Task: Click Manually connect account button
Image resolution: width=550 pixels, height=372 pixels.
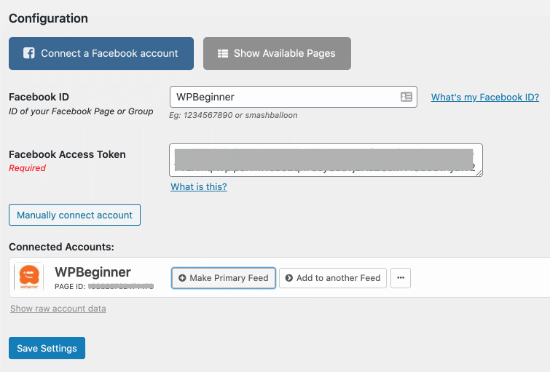Action: coord(75,215)
